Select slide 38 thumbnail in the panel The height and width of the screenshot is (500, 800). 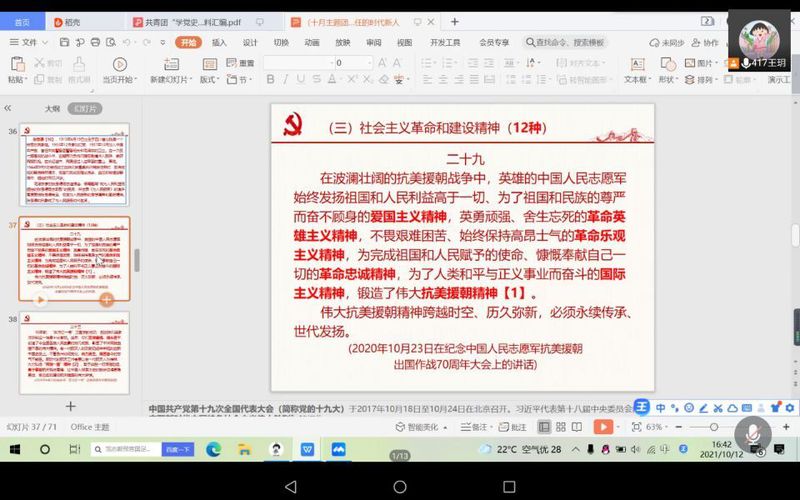click(x=74, y=352)
